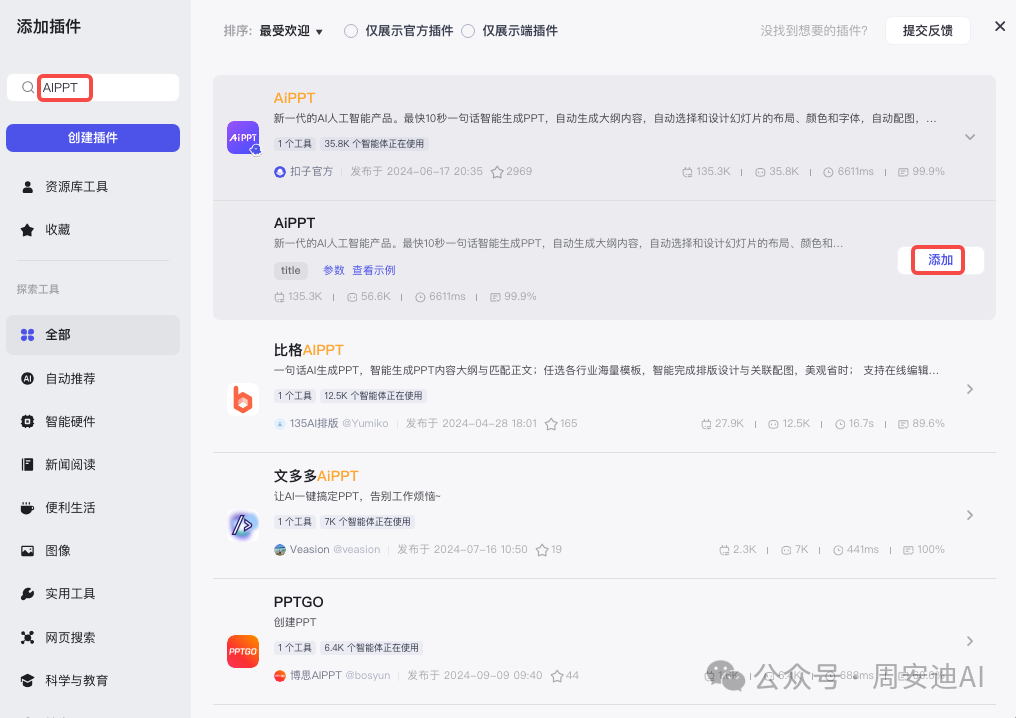1016x718 pixels.
Task: Click the 便利生活 cup icon
Action: 27,508
